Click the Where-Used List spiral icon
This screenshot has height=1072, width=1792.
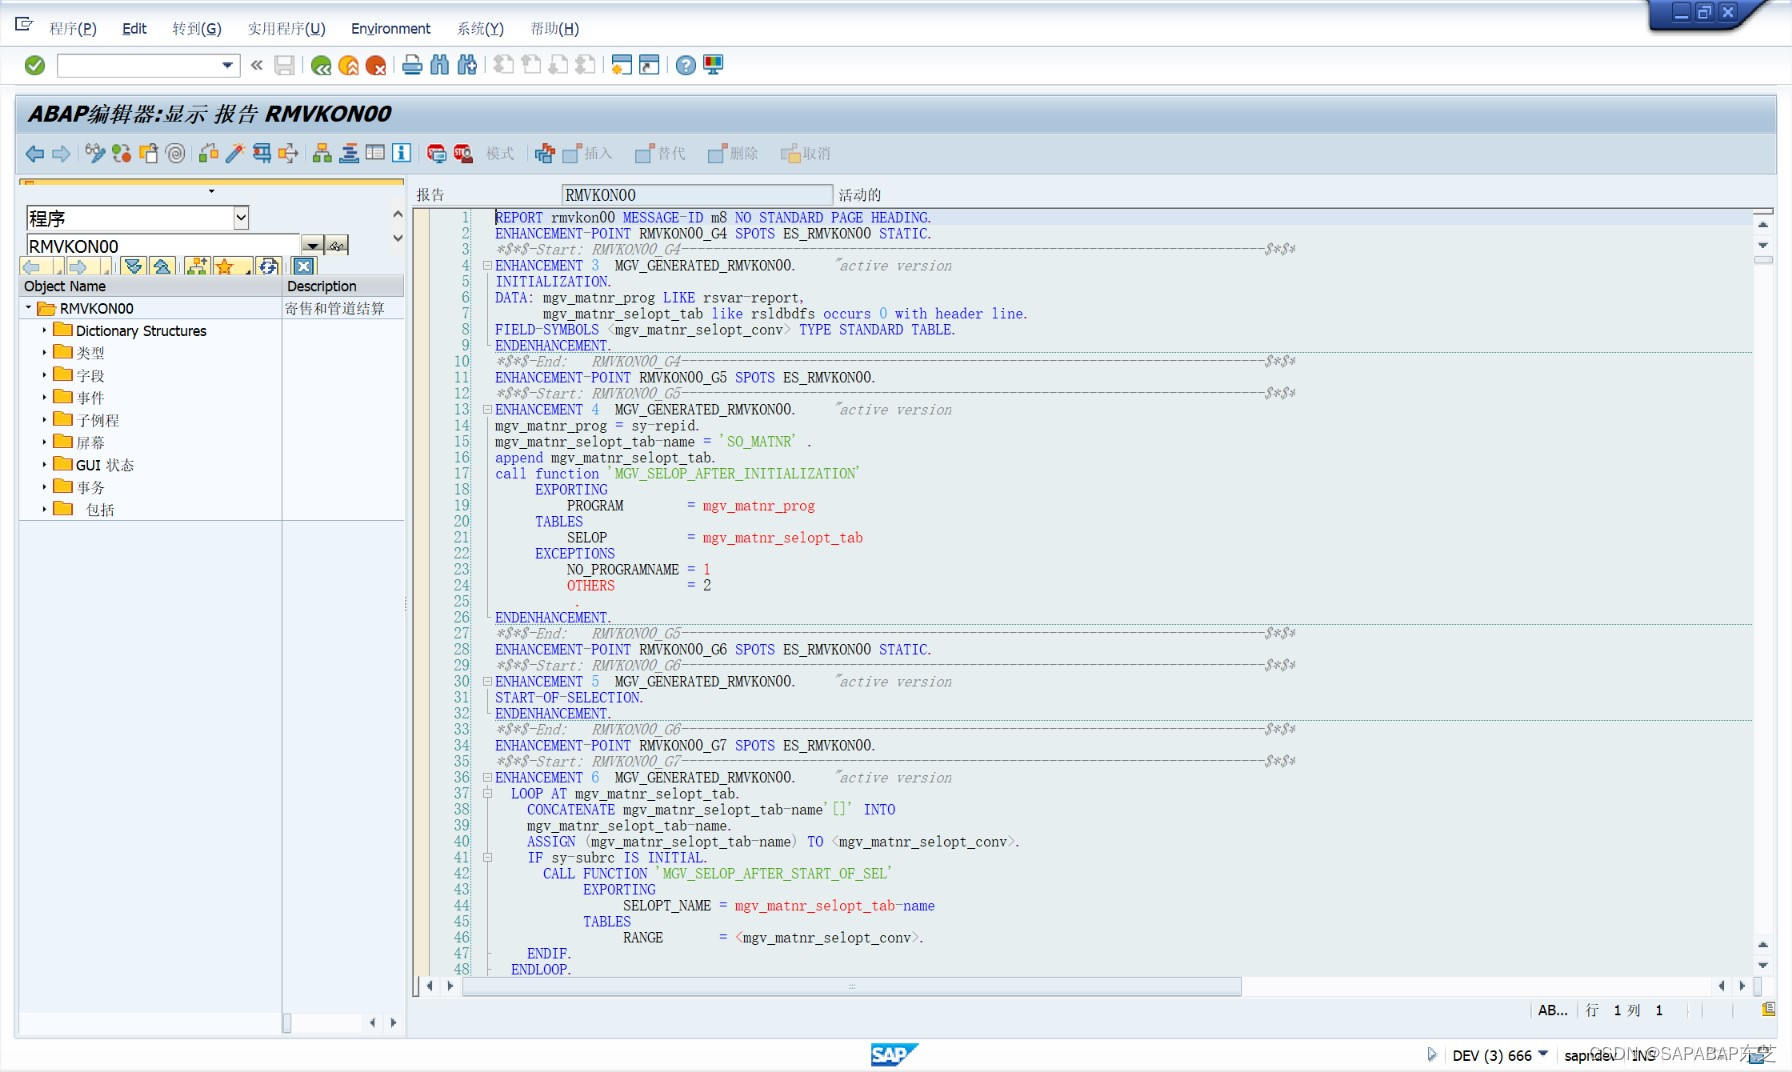(176, 153)
